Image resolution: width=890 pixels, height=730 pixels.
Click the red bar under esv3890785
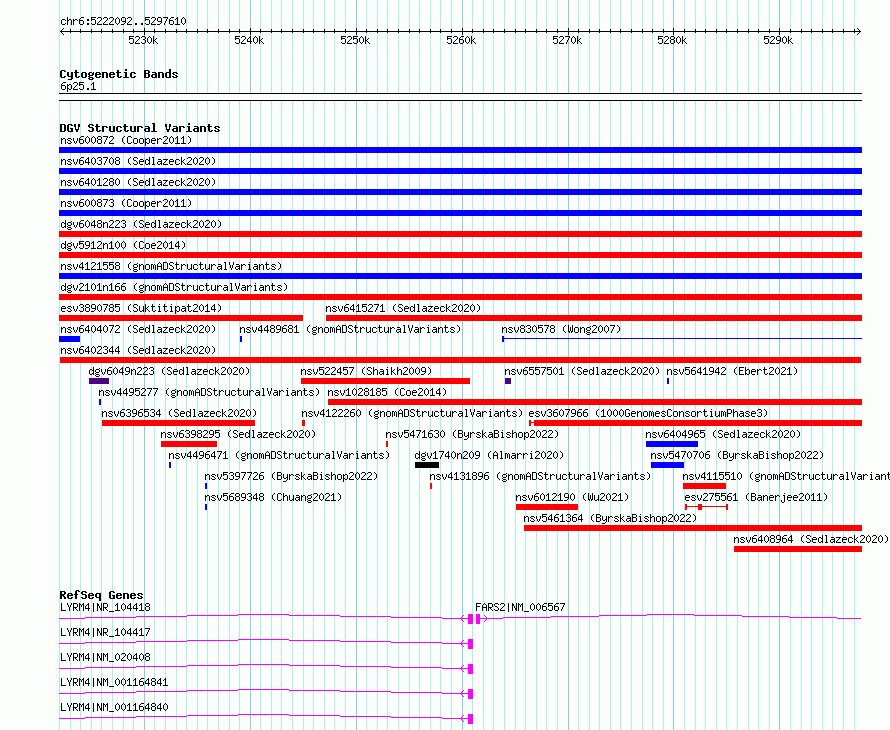pos(181,318)
